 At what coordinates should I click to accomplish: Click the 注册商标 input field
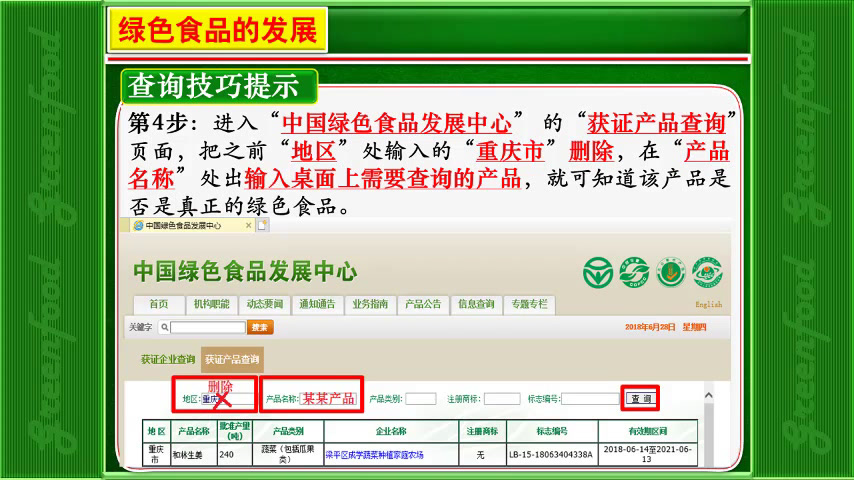502,399
